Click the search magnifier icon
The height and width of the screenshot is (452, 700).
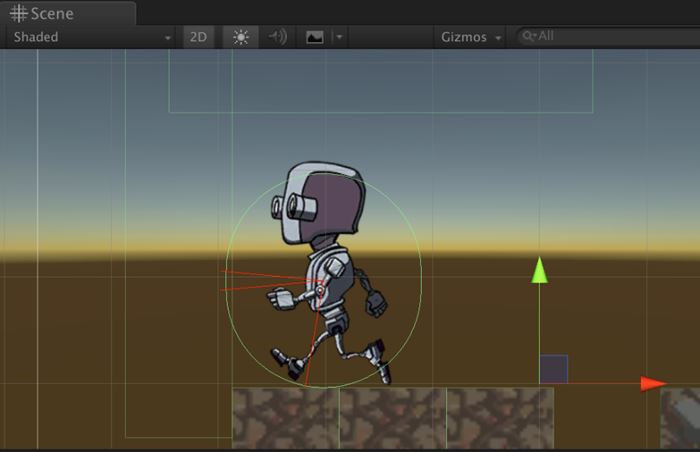click(528, 37)
